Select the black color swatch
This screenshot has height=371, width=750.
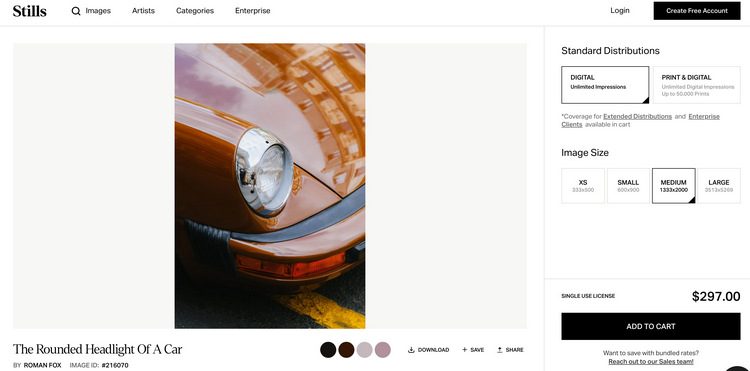pos(328,350)
